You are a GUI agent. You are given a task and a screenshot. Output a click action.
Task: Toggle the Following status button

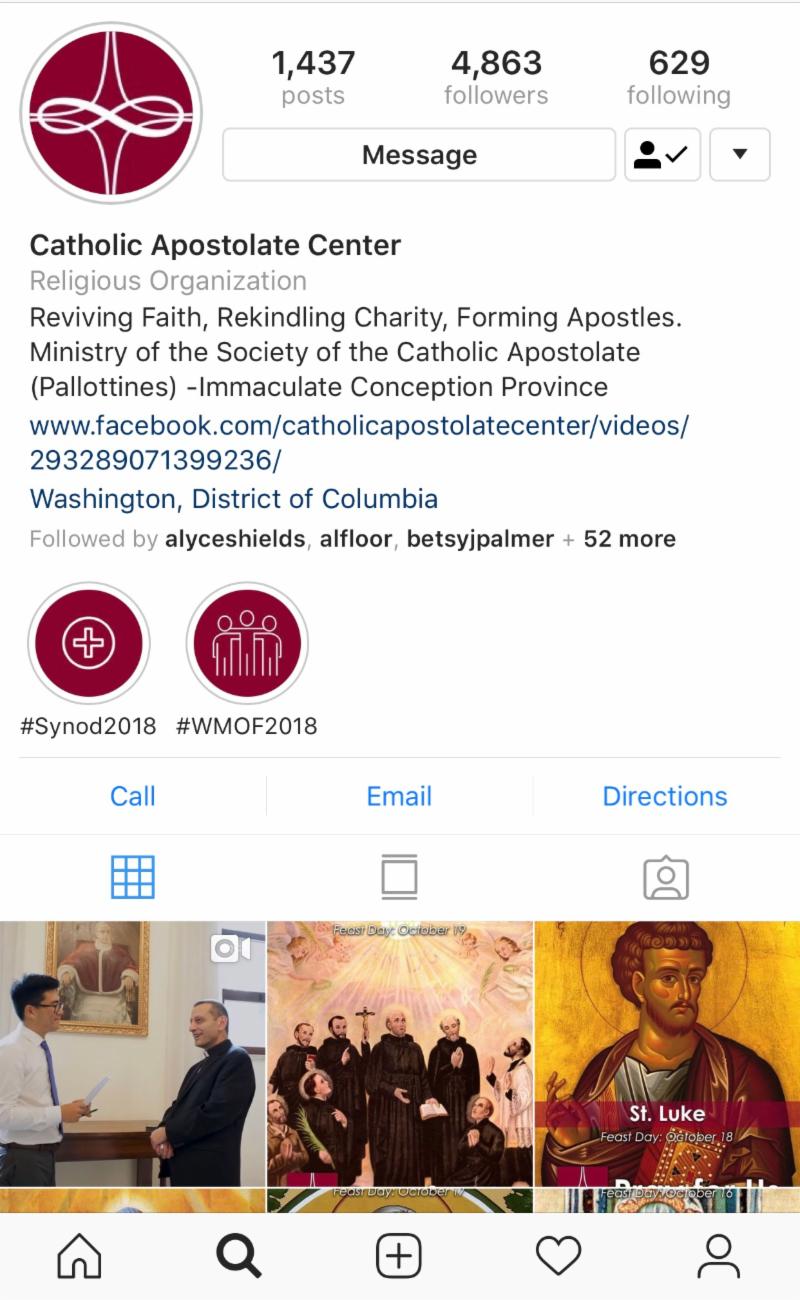(x=662, y=154)
